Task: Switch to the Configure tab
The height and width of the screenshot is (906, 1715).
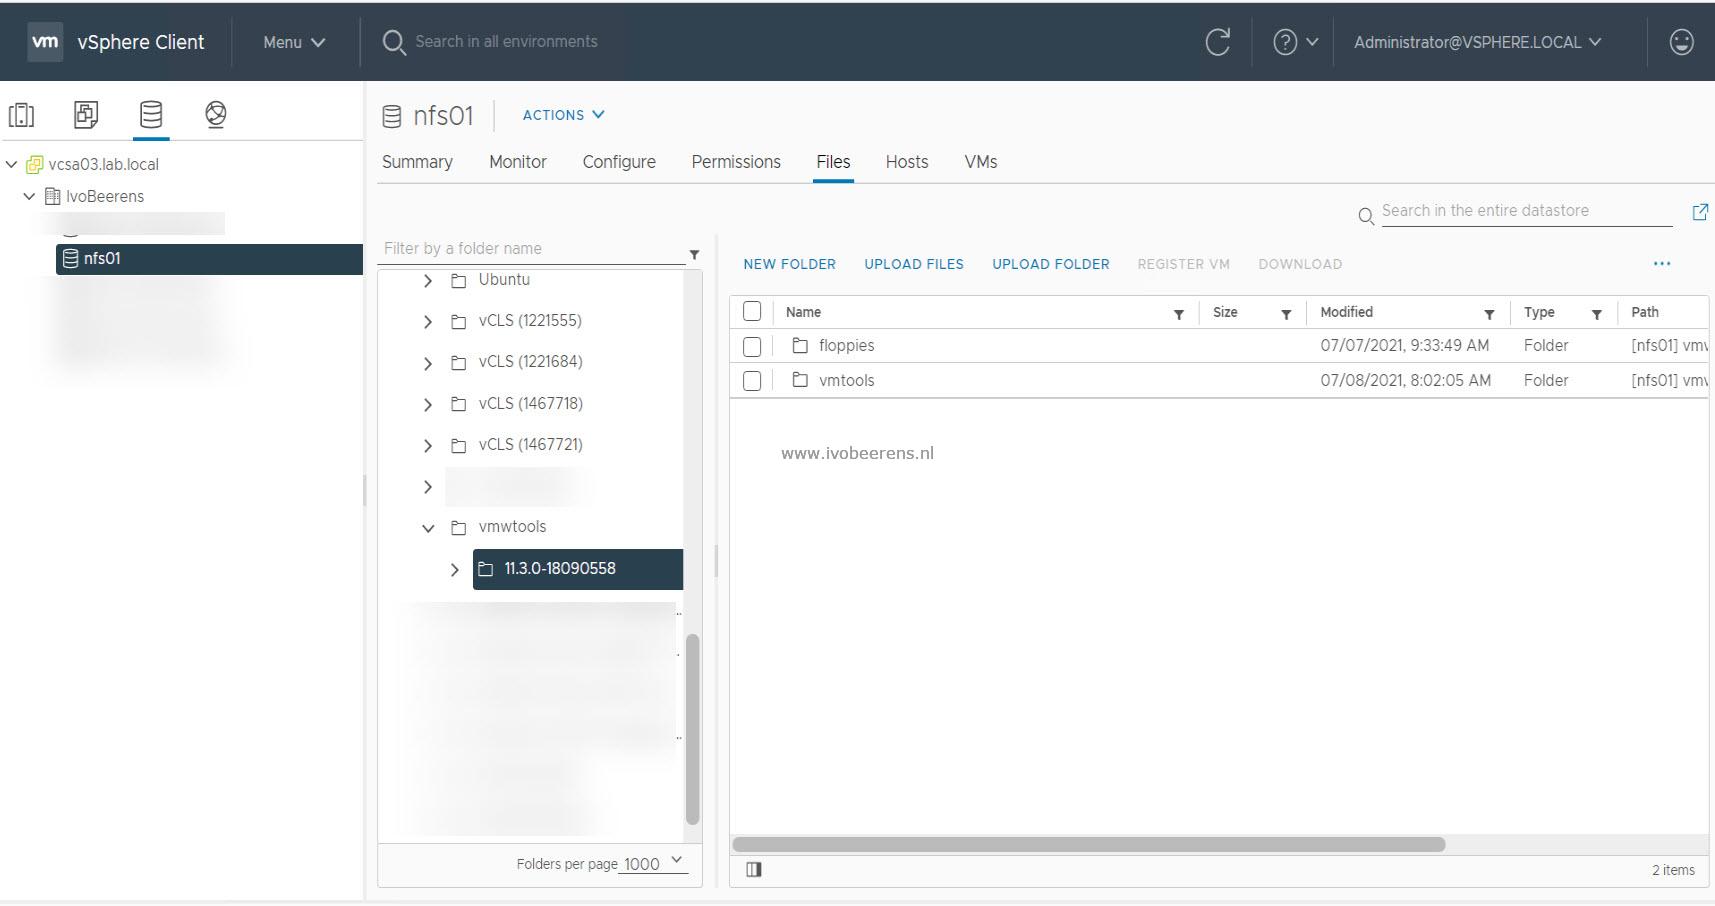Action: tap(619, 162)
